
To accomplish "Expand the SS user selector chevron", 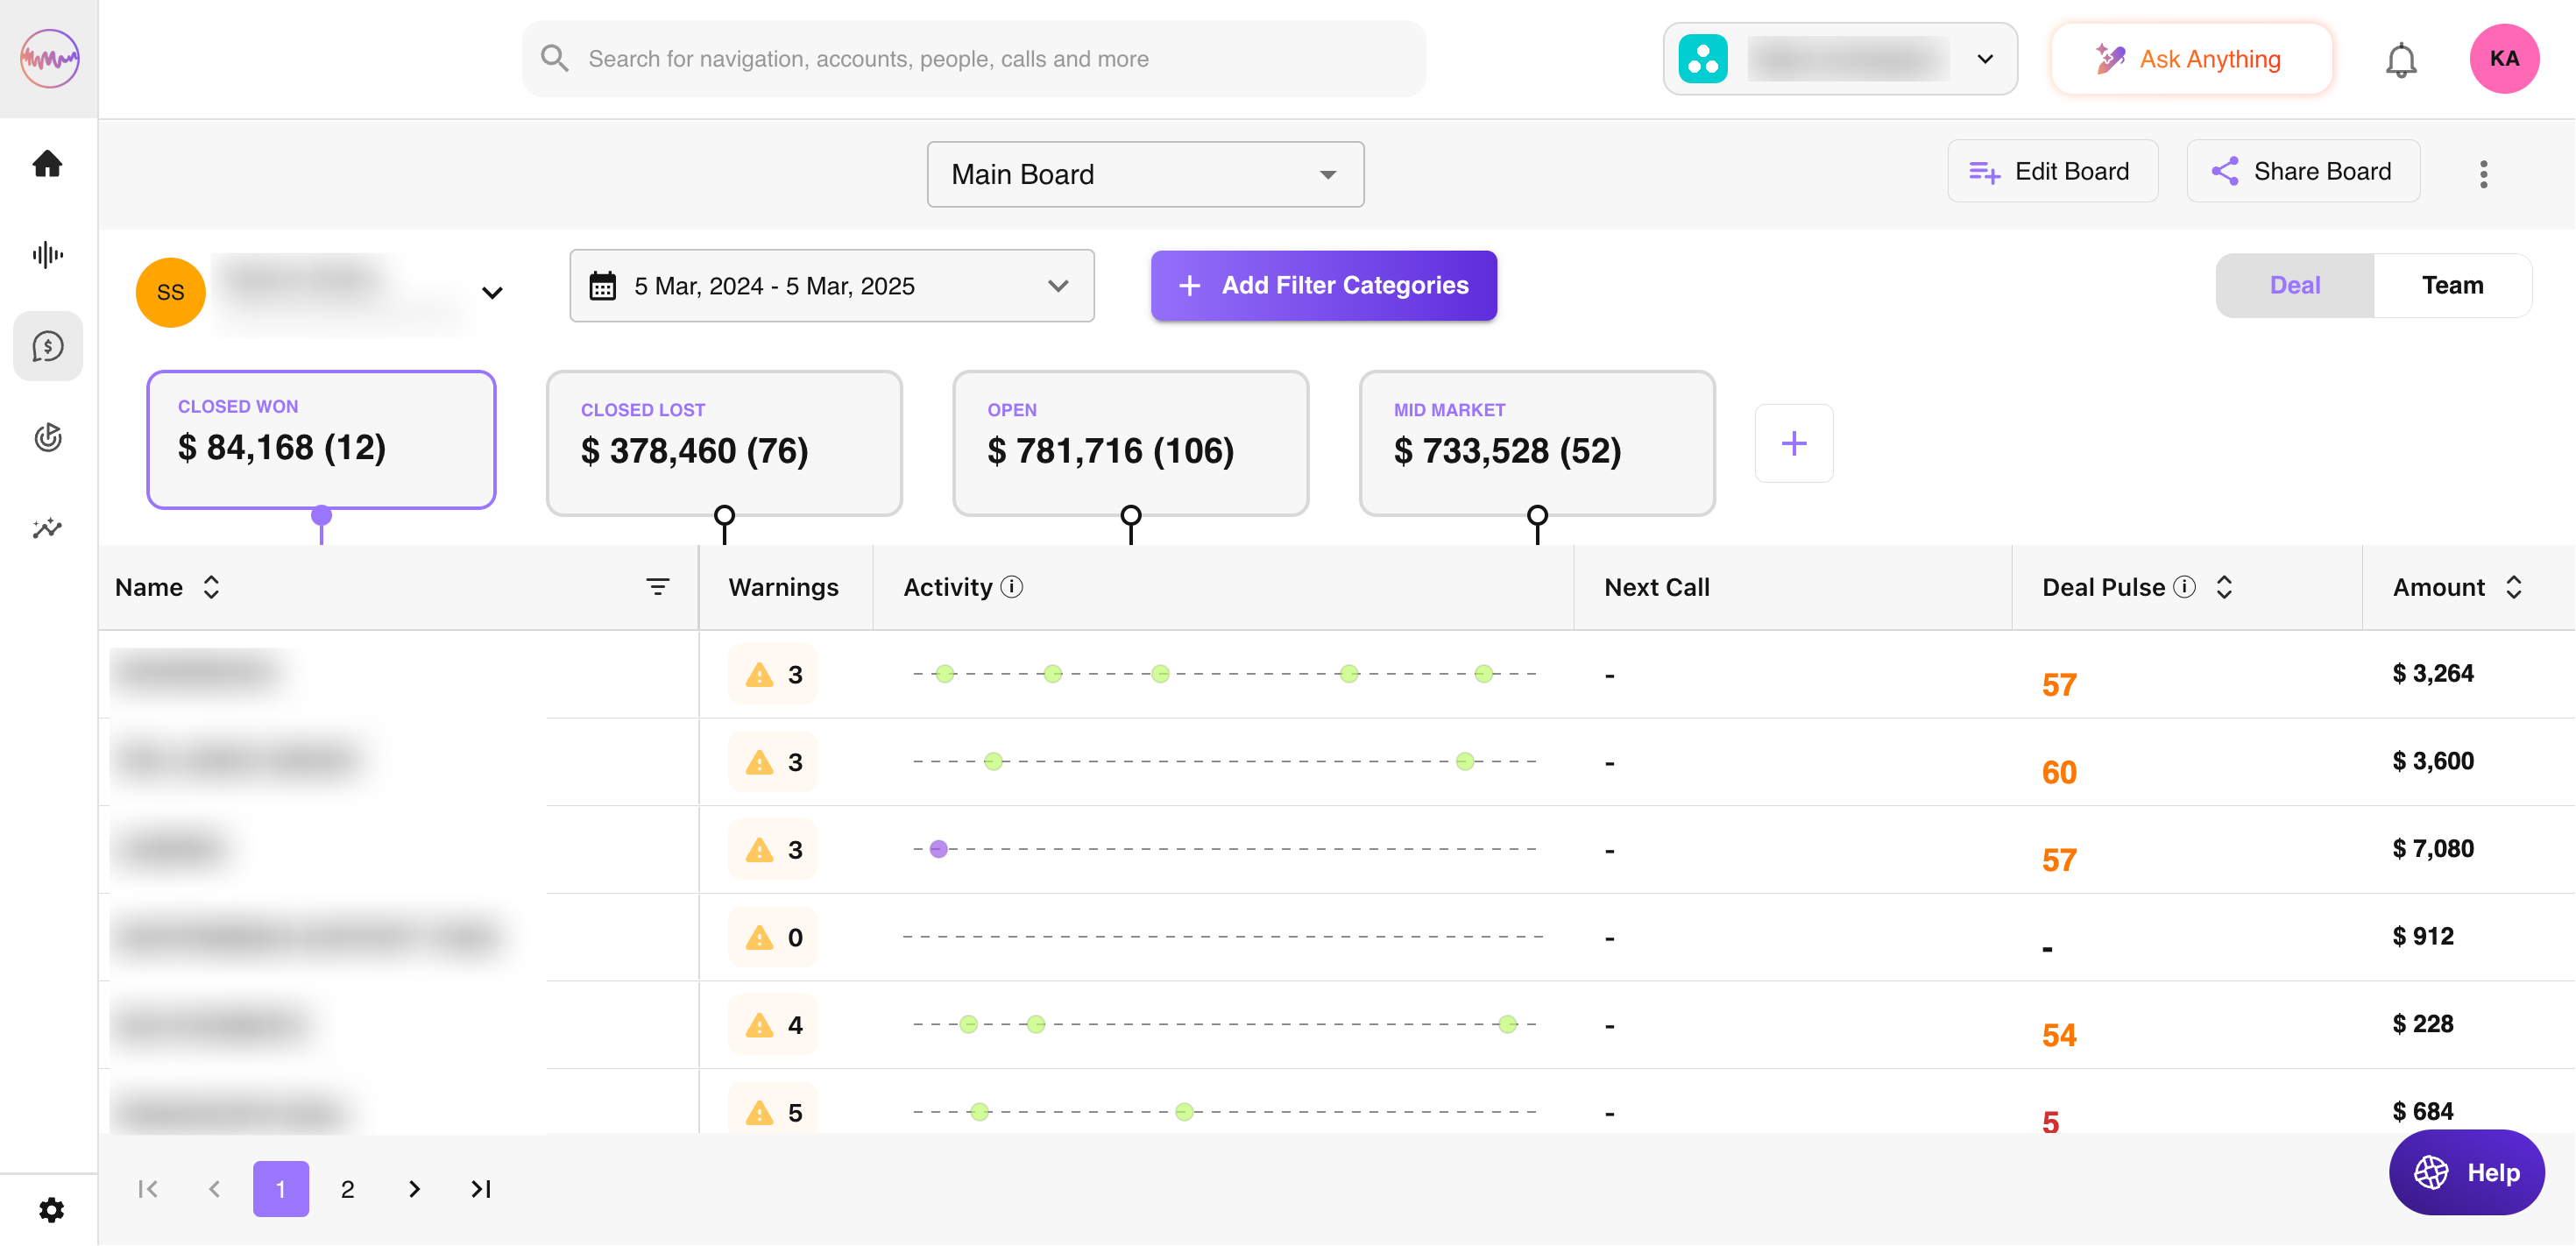I will [492, 293].
